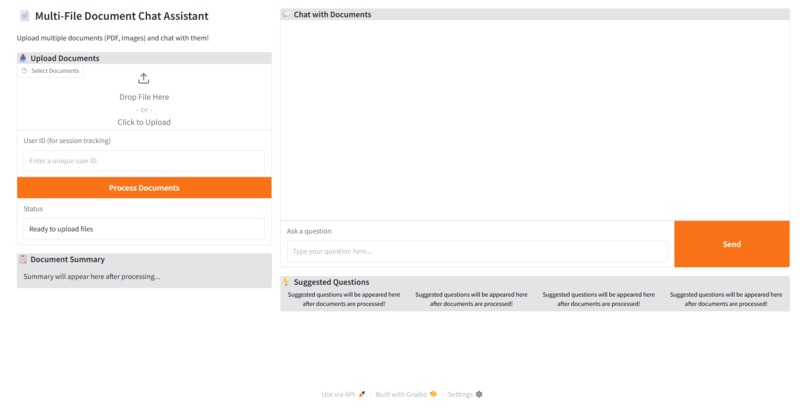Image resolution: width=806 pixels, height=406 pixels.
Task: Click the rocket icon next to Use via API
Action: click(x=362, y=394)
